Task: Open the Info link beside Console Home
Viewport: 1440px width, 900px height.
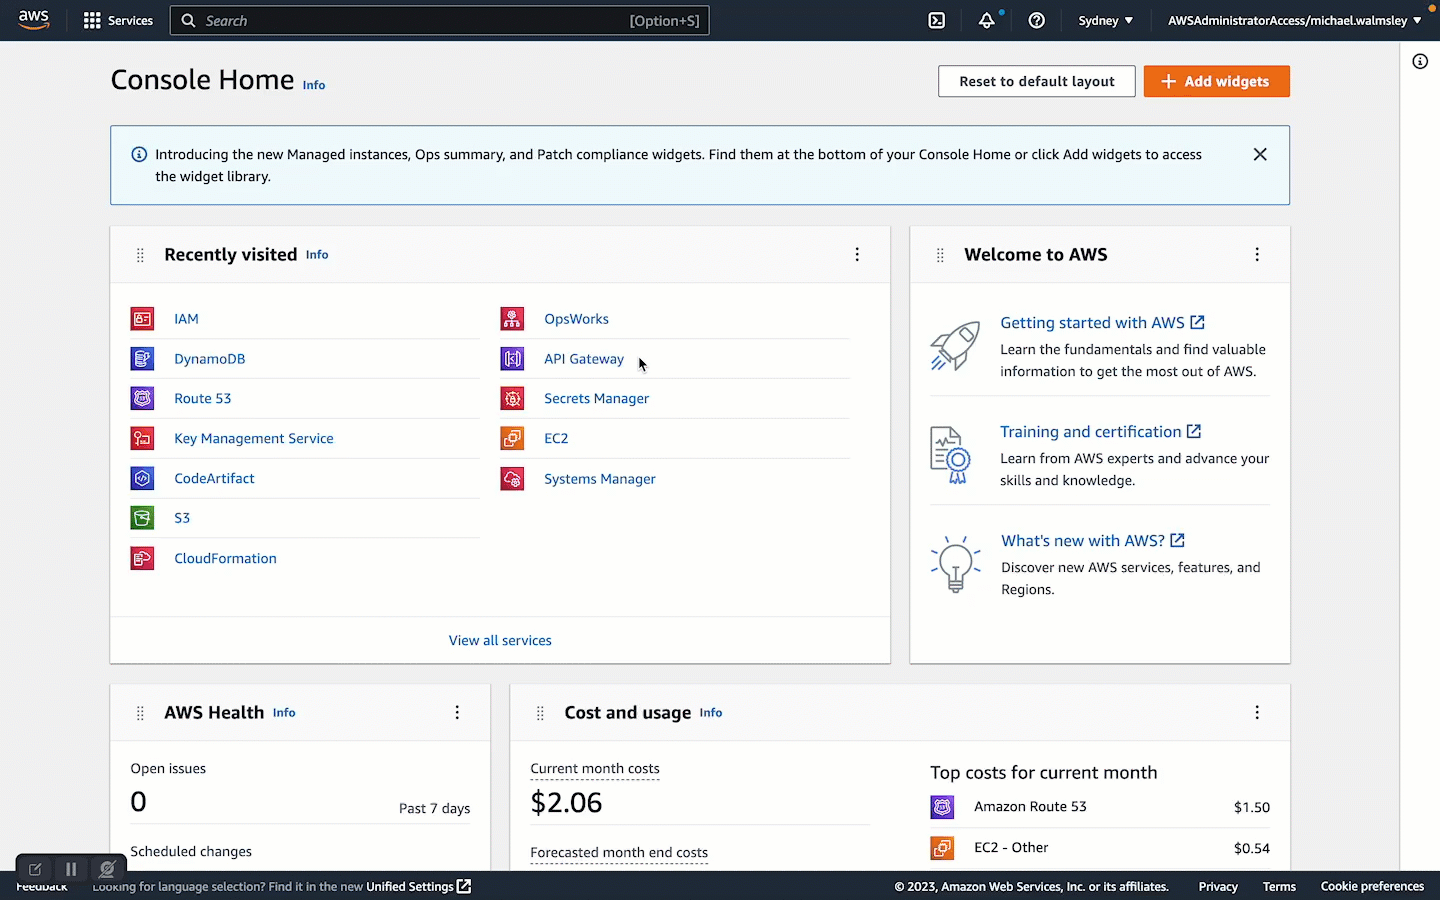Action: pos(314,85)
